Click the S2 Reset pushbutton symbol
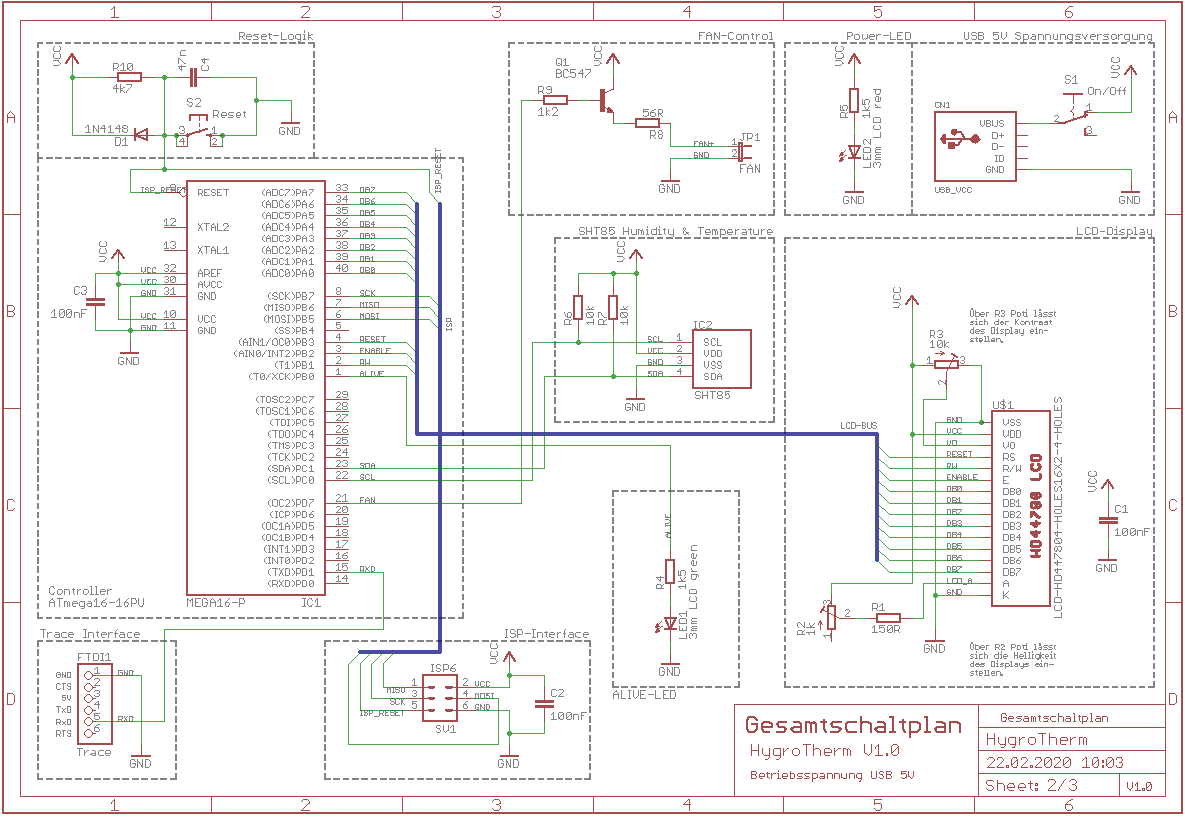1185x817 pixels. point(198,131)
